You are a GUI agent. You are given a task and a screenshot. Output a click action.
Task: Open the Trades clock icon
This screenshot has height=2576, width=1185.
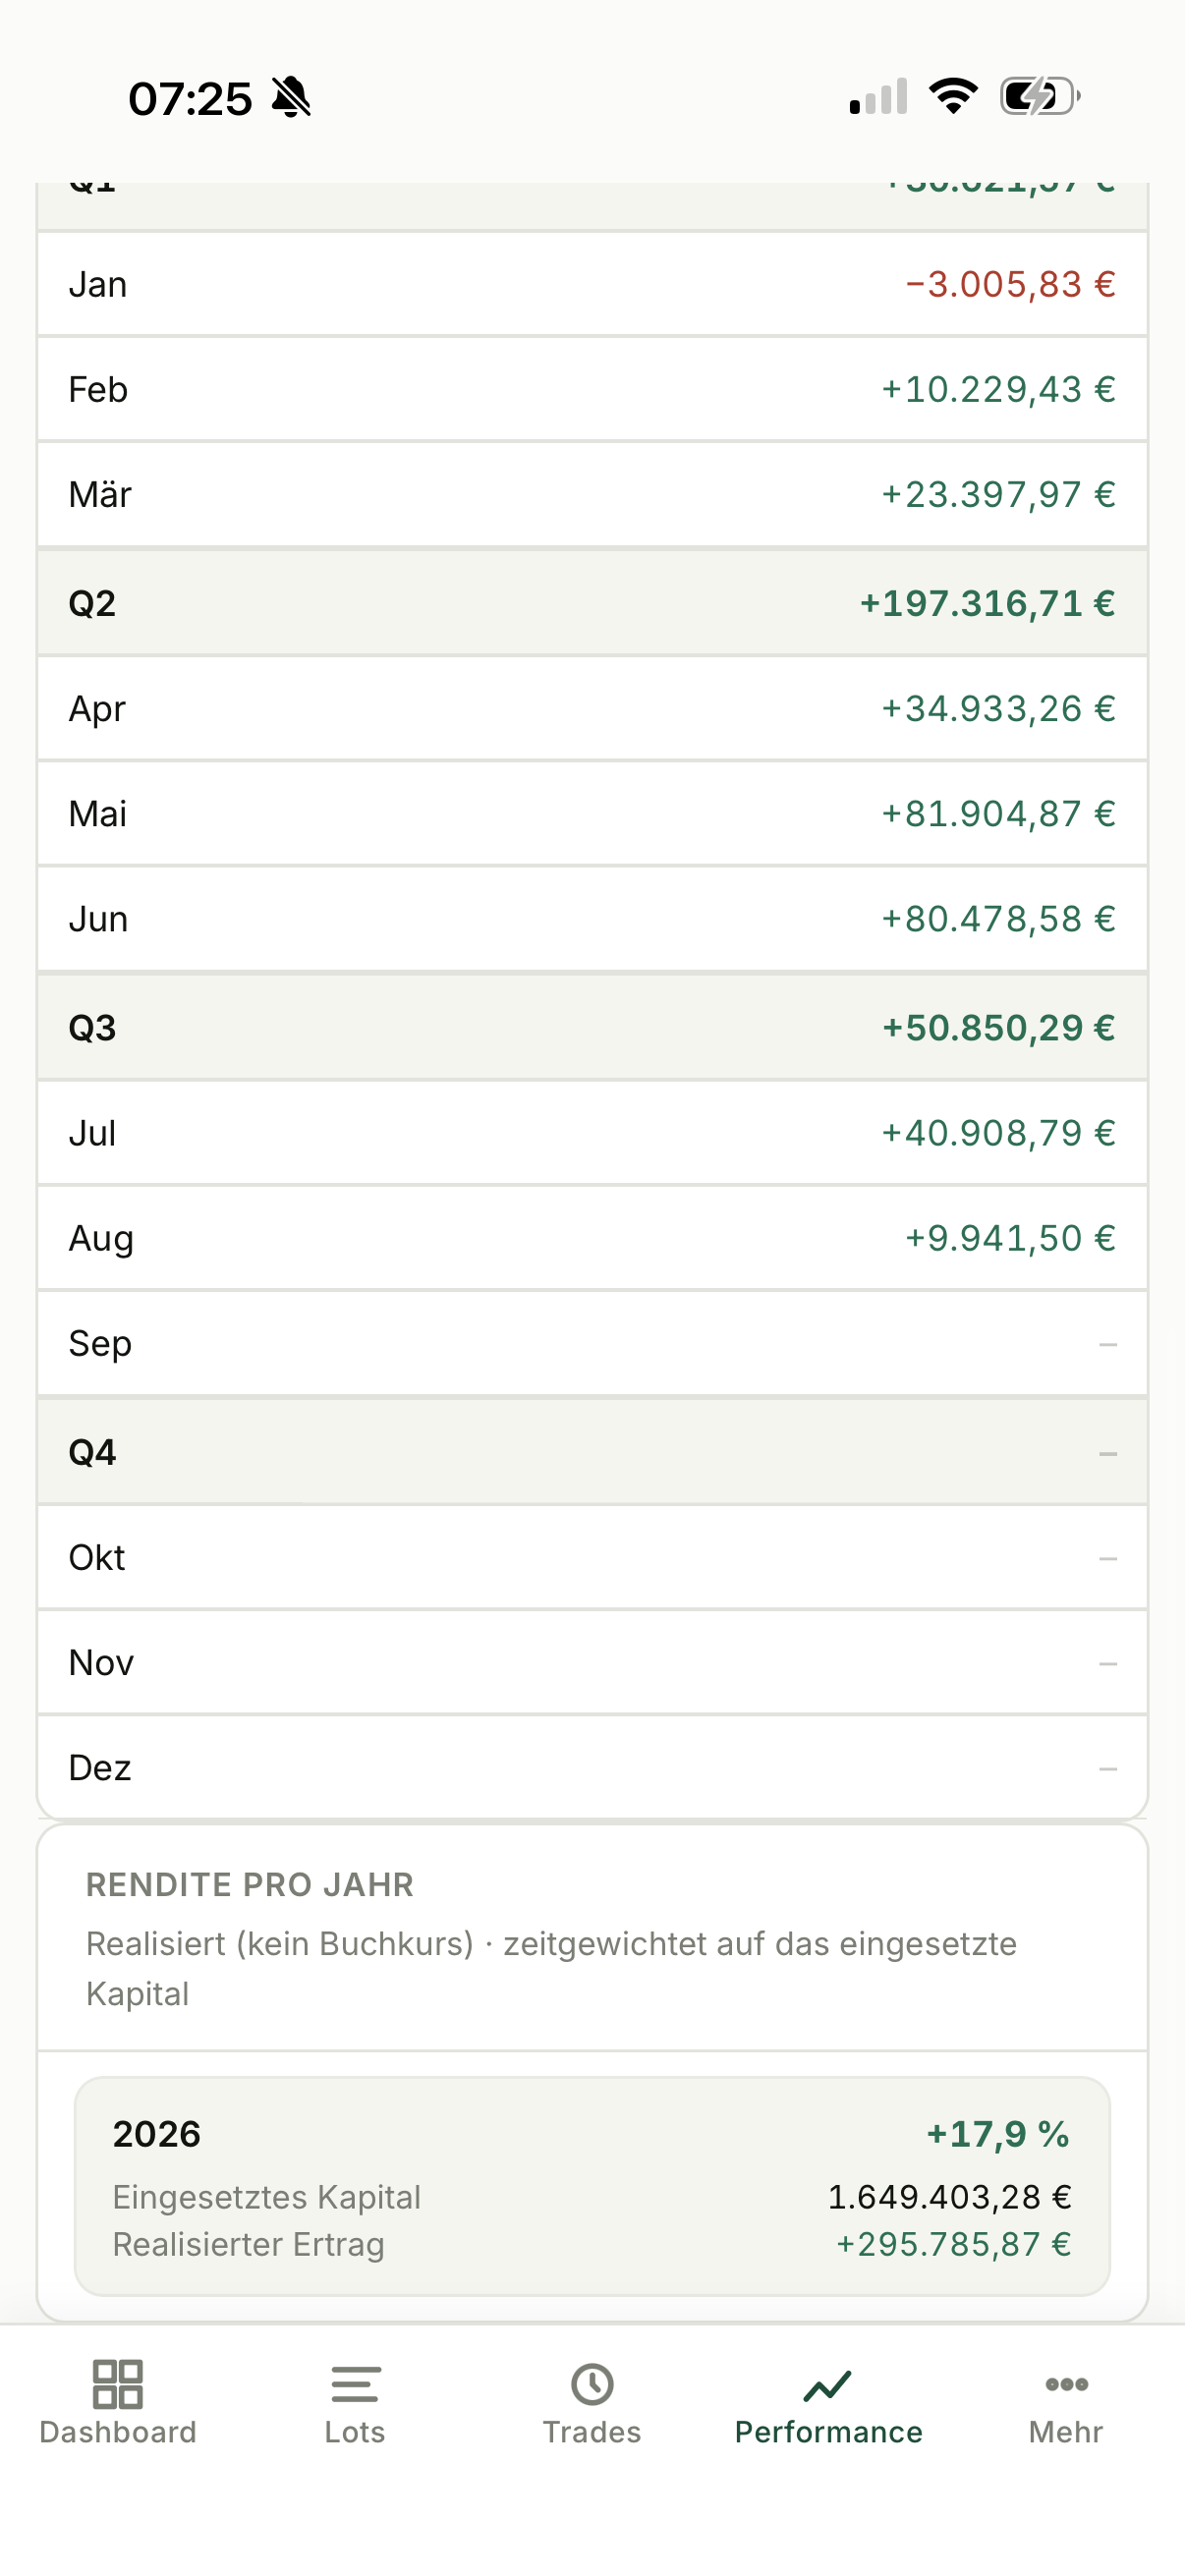coord(592,2384)
